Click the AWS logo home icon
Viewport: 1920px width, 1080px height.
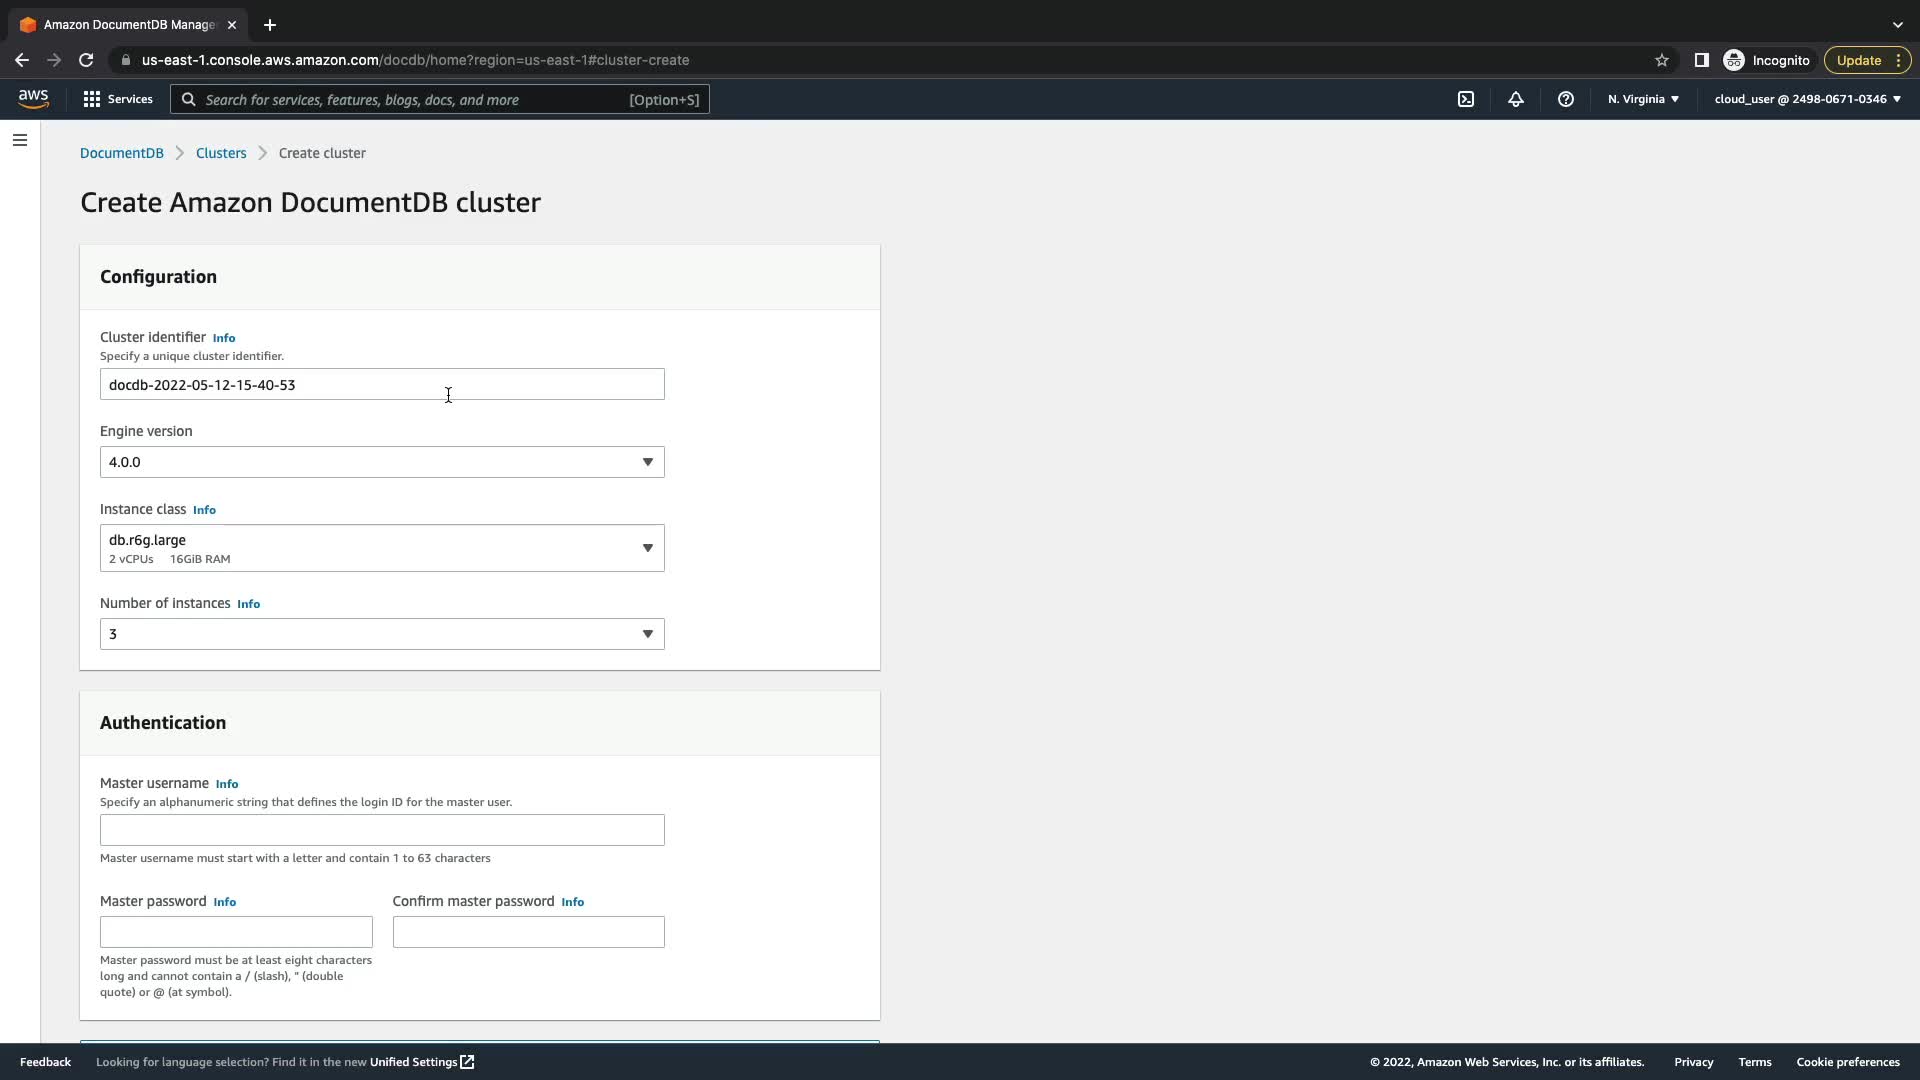33,98
